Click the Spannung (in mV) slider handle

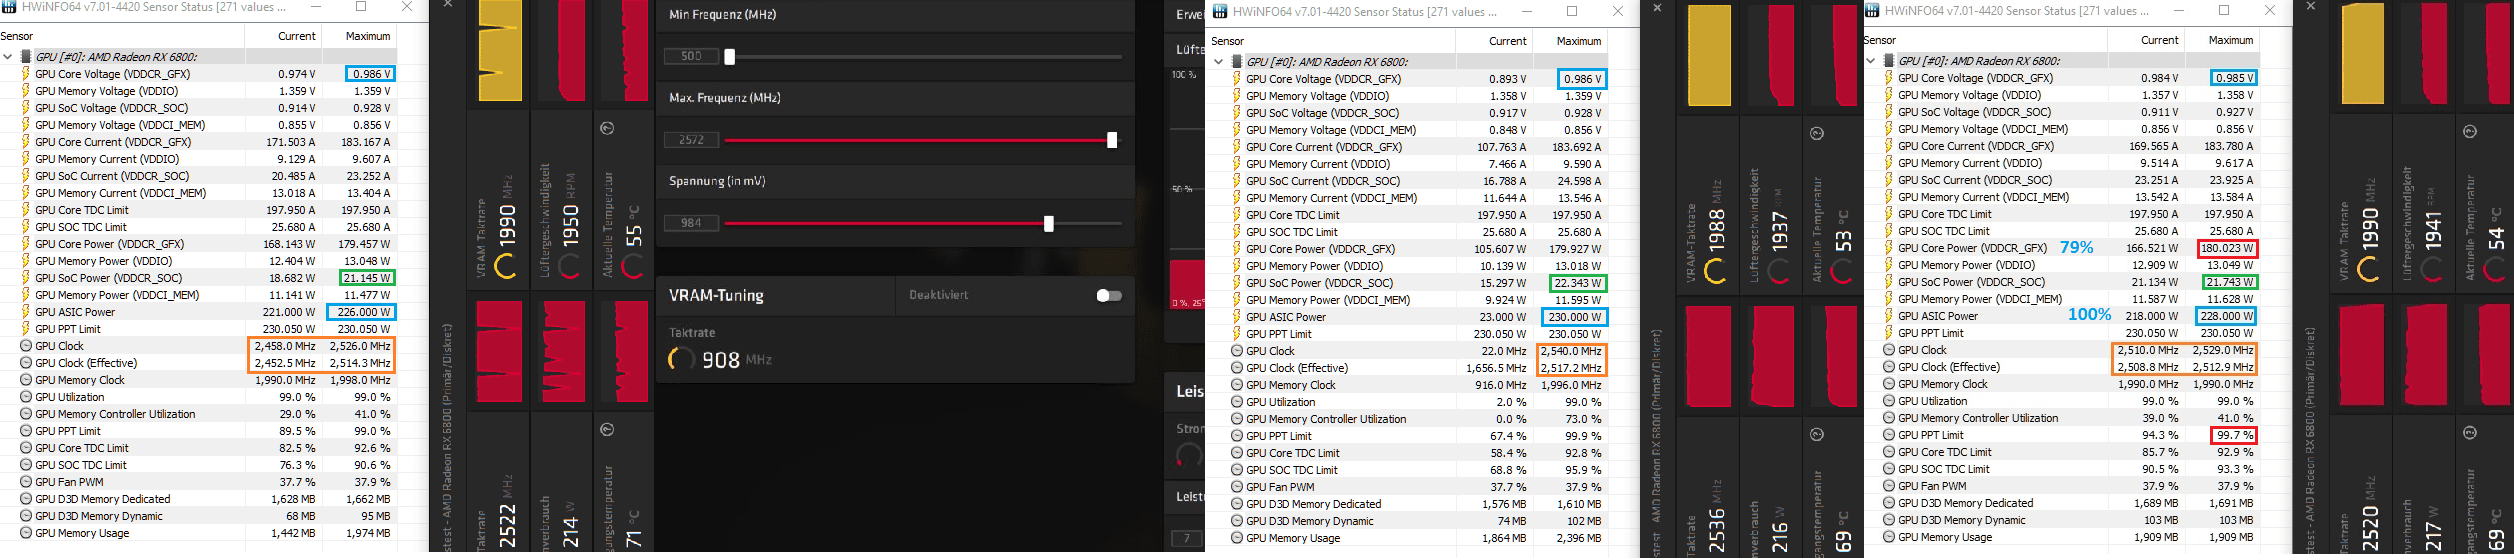[x=1049, y=223]
